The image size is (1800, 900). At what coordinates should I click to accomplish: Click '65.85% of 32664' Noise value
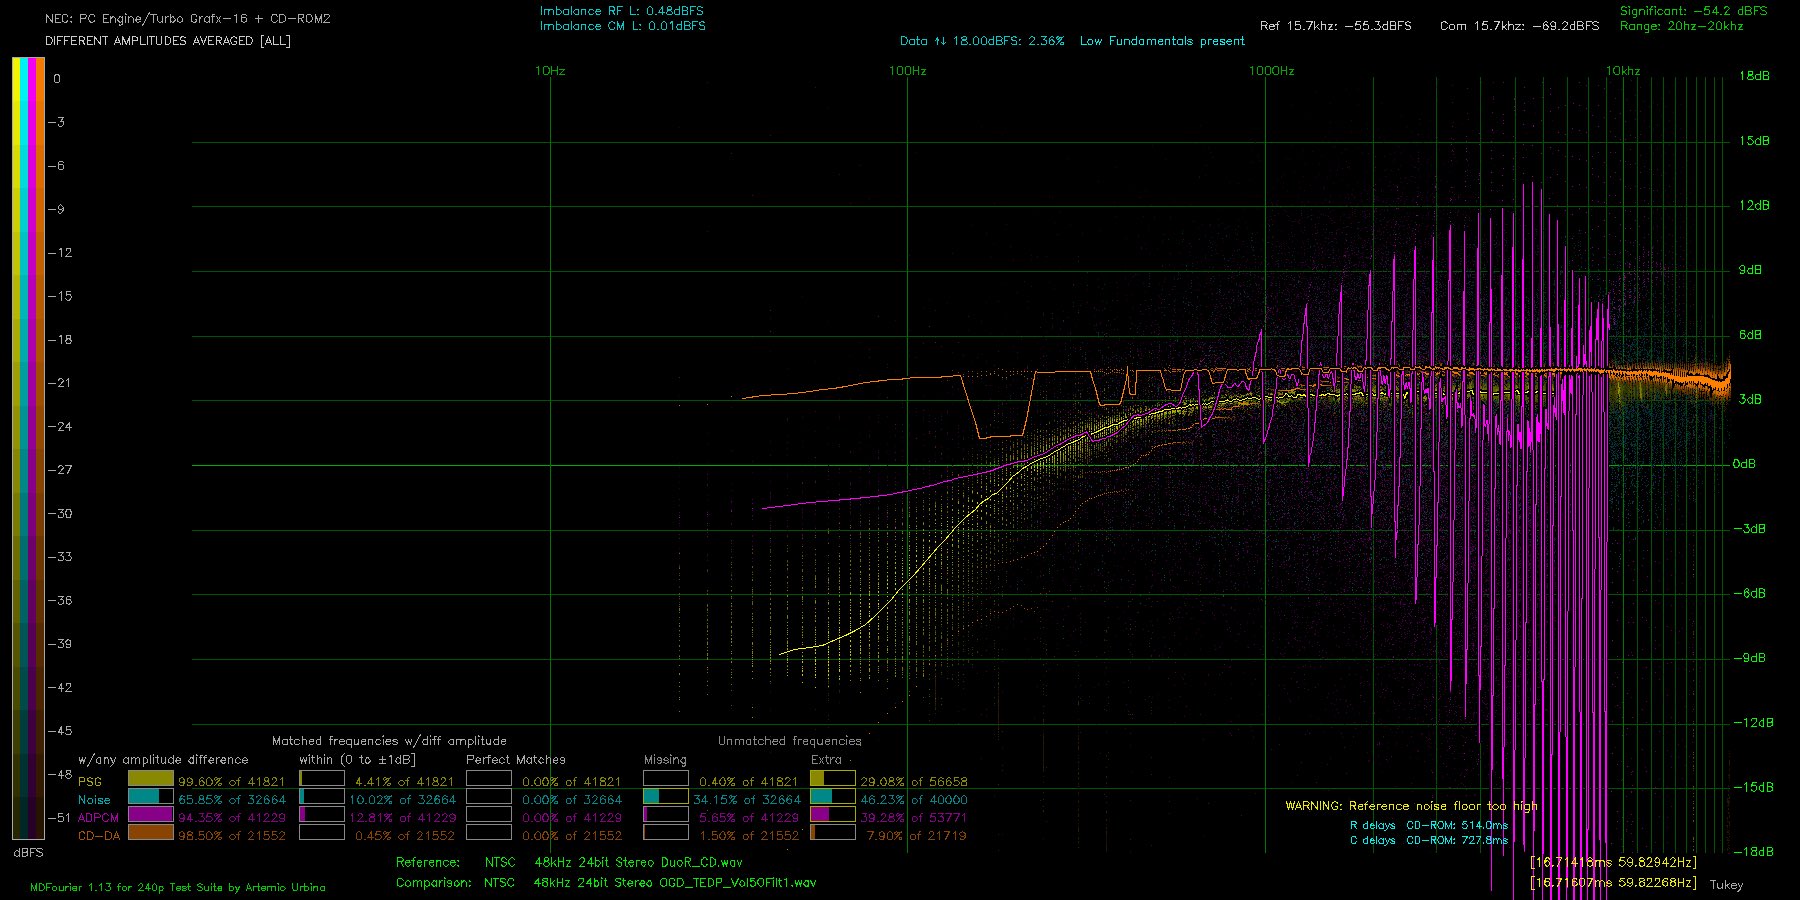click(232, 800)
